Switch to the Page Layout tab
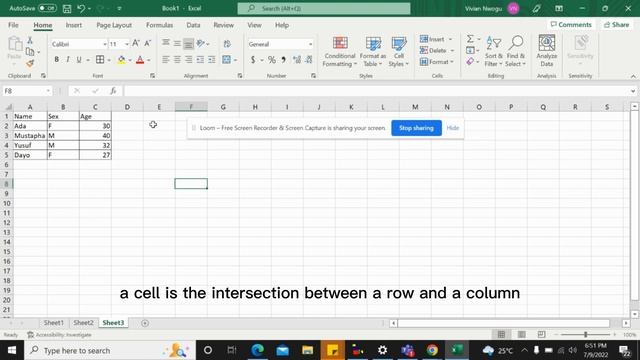Image resolution: width=640 pixels, height=360 pixels. tap(114, 25)
